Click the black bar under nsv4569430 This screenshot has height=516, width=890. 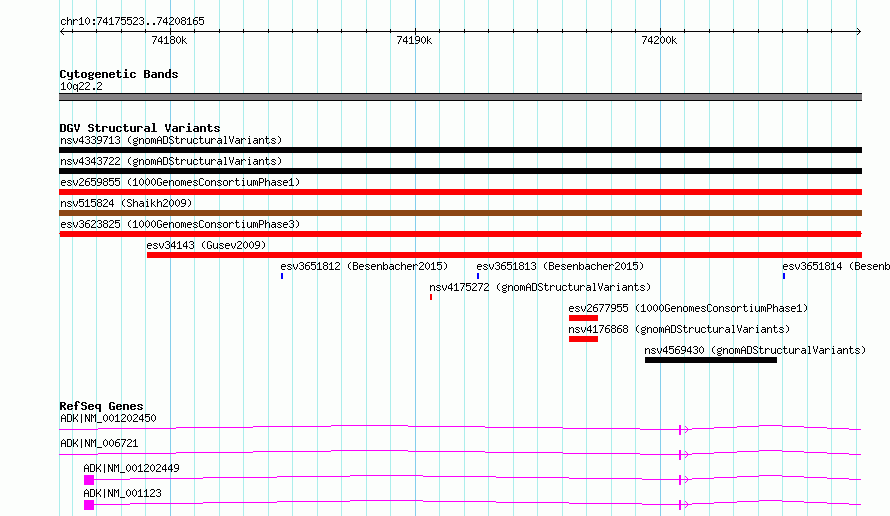(711, 360)
